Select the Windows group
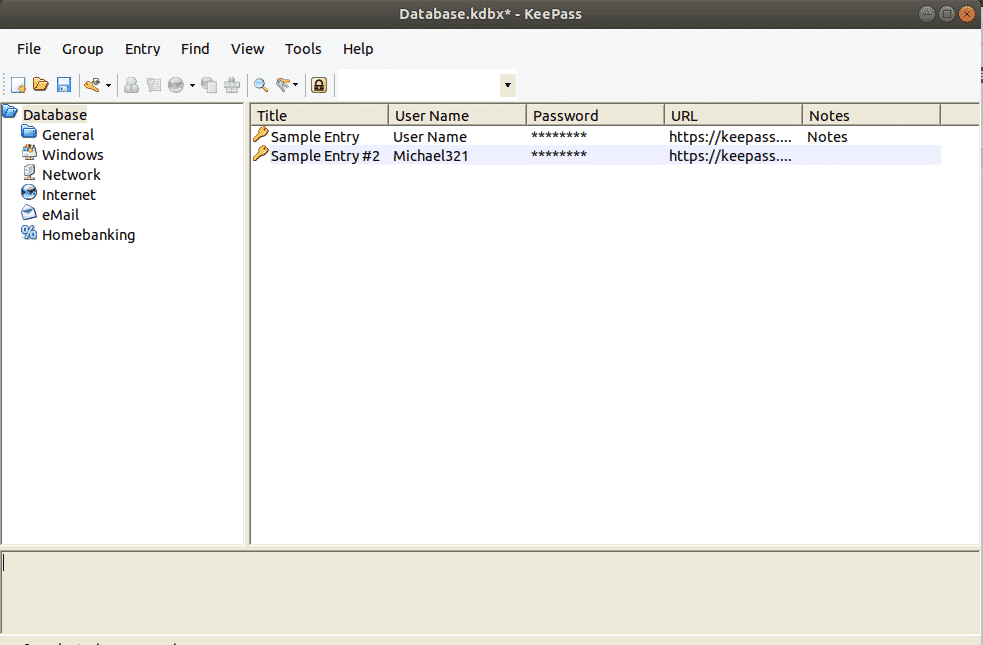Viewport: 983px width, 645px height. [72, 154]
